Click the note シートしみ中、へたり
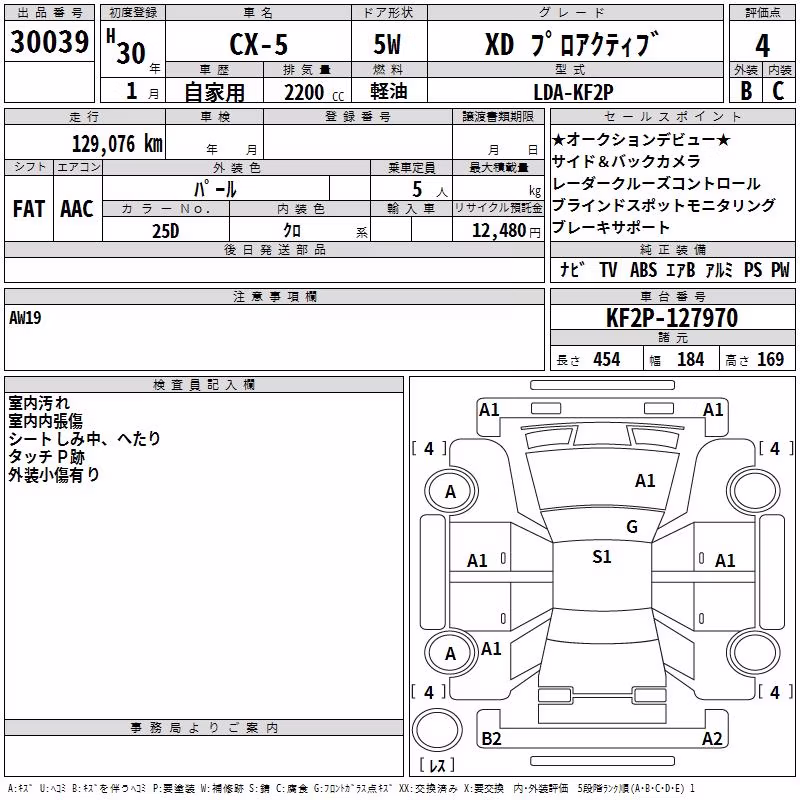The image size is (800, 800). click(84, 438)
